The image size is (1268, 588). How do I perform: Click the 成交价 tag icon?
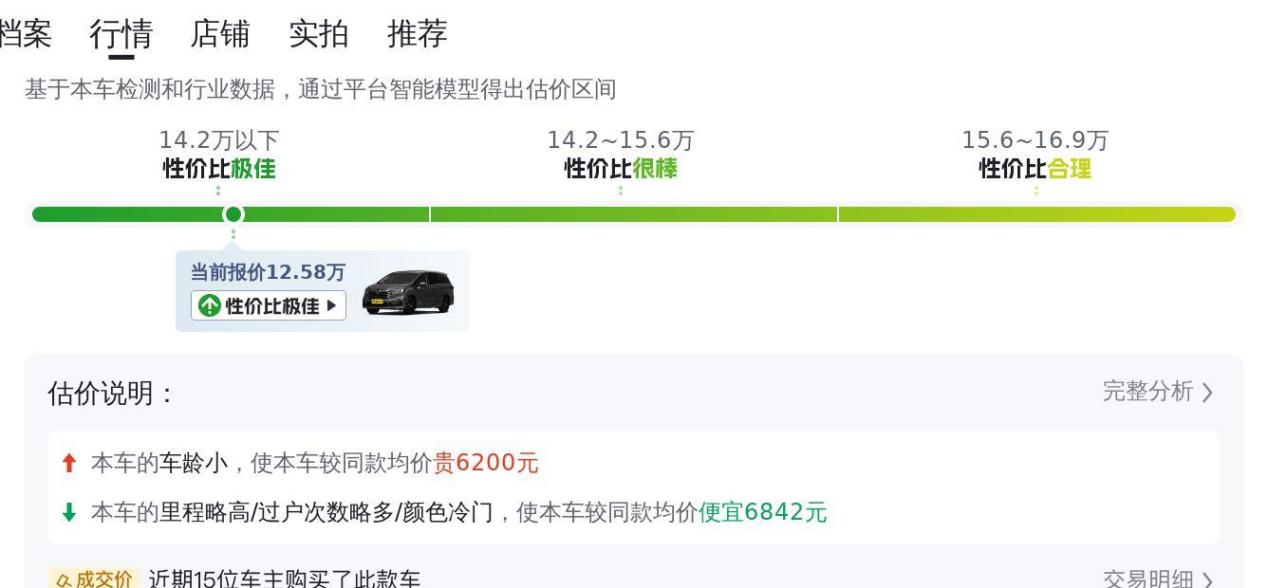[90, 579]
